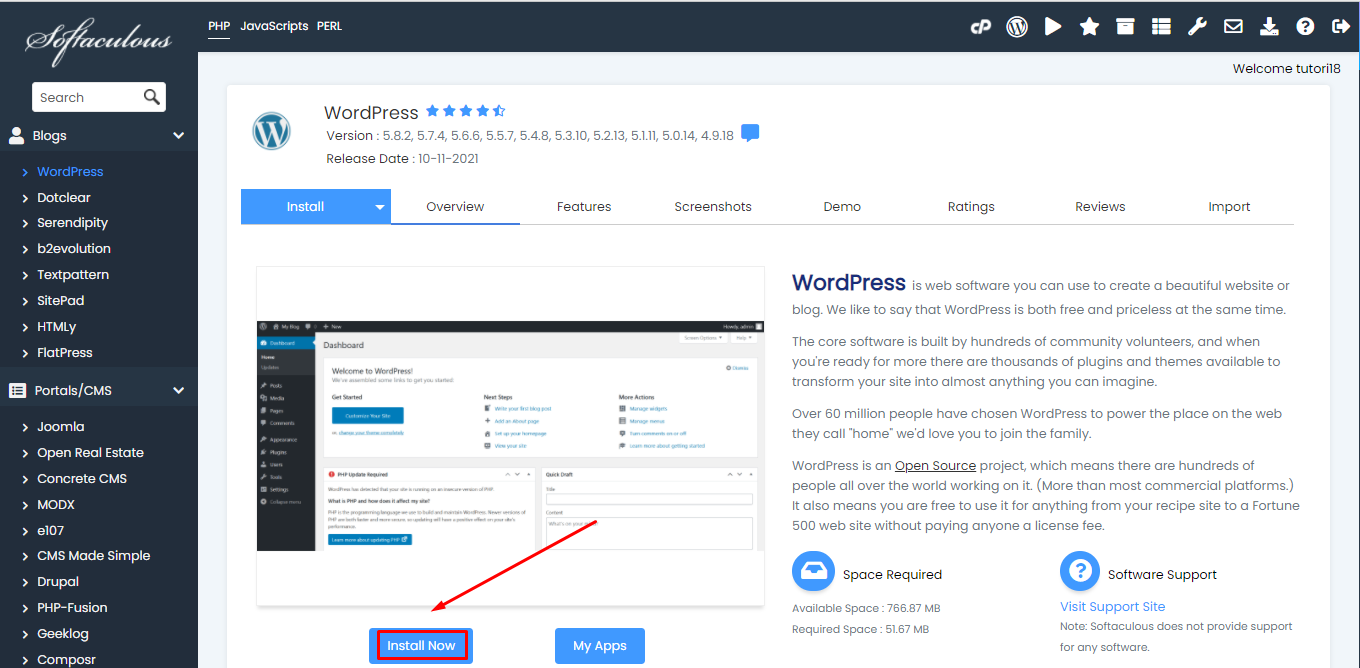The height and width of the screenshot is (668, 1360).
Task: Open the Visit Support Site link
Action: click(1112, 606)
